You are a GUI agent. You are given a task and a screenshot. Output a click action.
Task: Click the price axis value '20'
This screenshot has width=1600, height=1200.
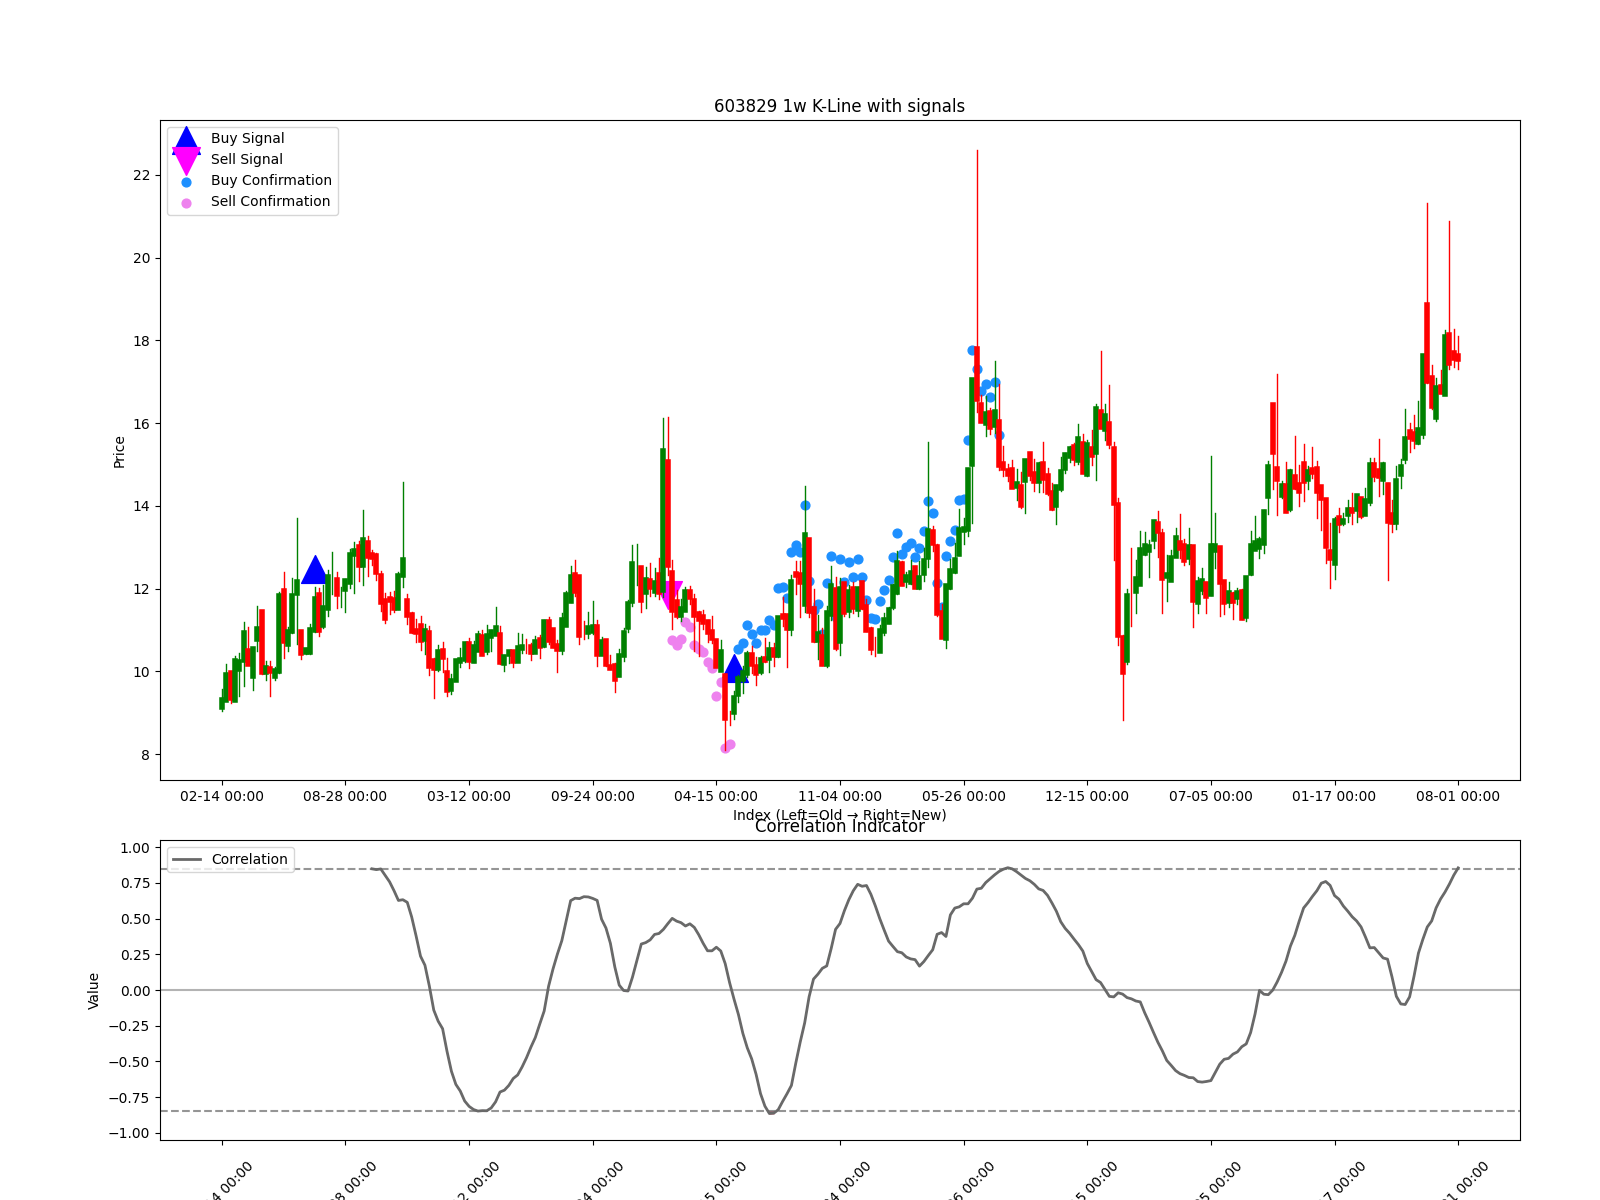(141, 258)
